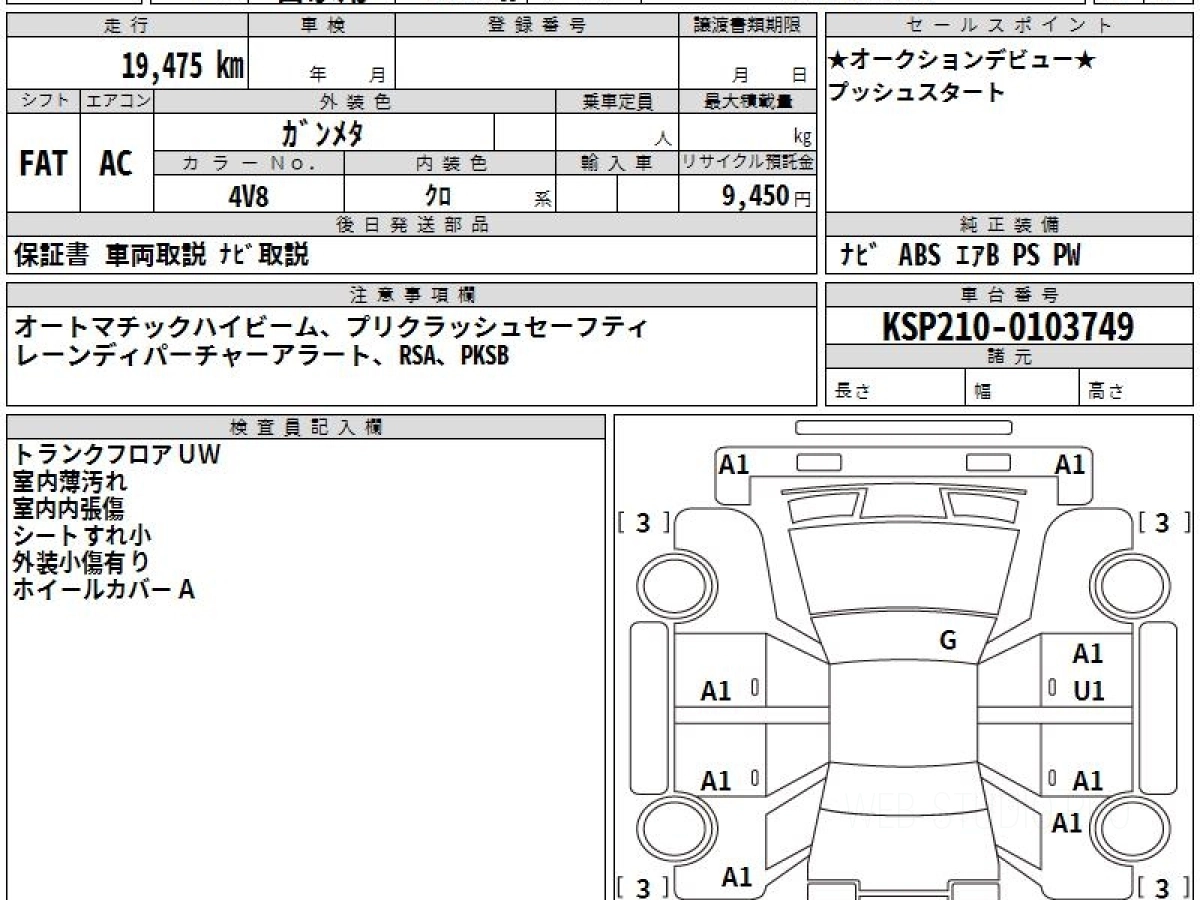Viewport: 1200px width, 900px height.
Task: Select the mileage value 19,475 km
Action: point(183,66)
